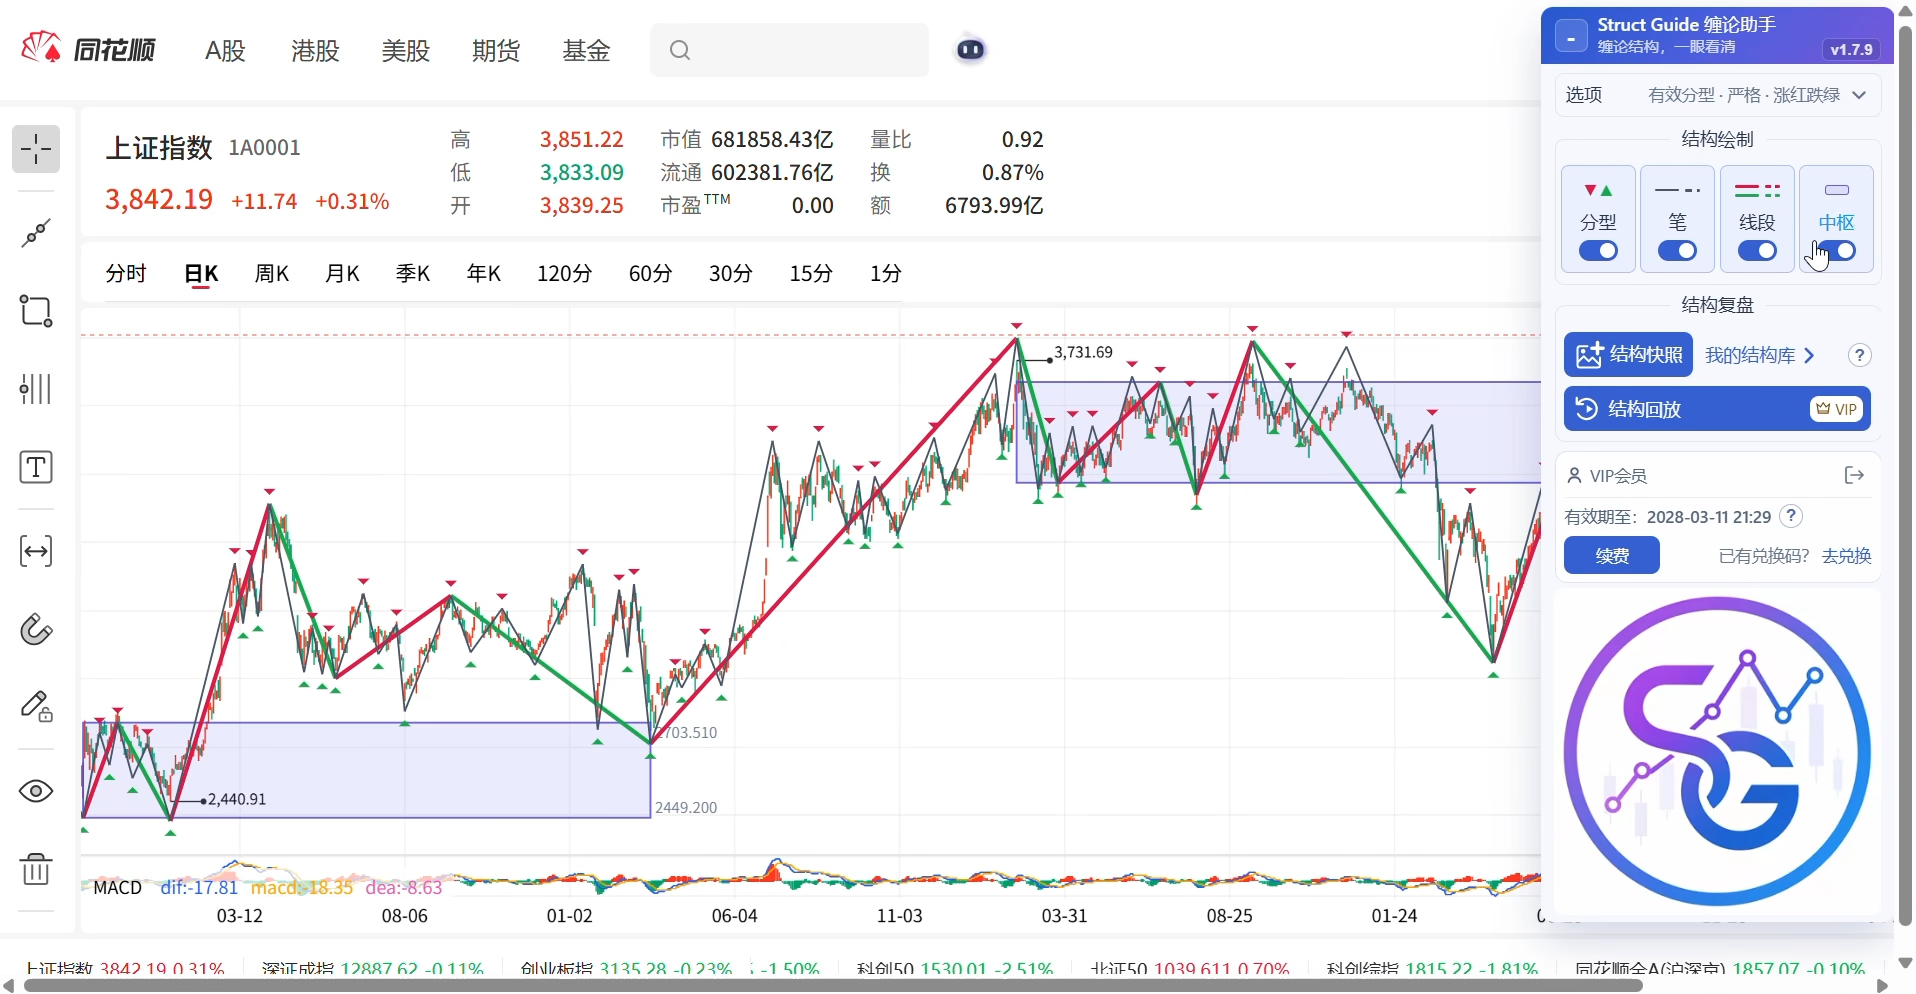Select the text annotation tool
This screenshot has width=1916, height=994.
36,468
